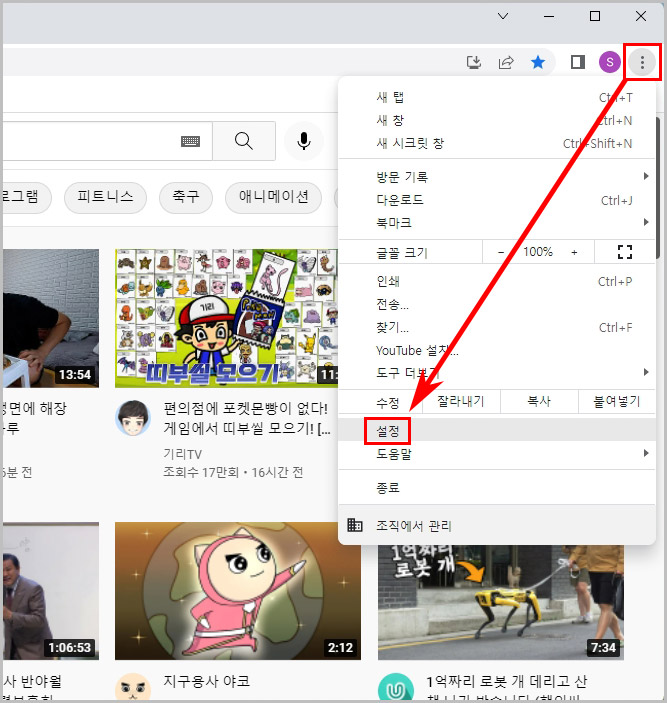Viewport: 667px width, 703px height.
Task: Open the 13:54 video thumbnail
Action: click(51, 318)
